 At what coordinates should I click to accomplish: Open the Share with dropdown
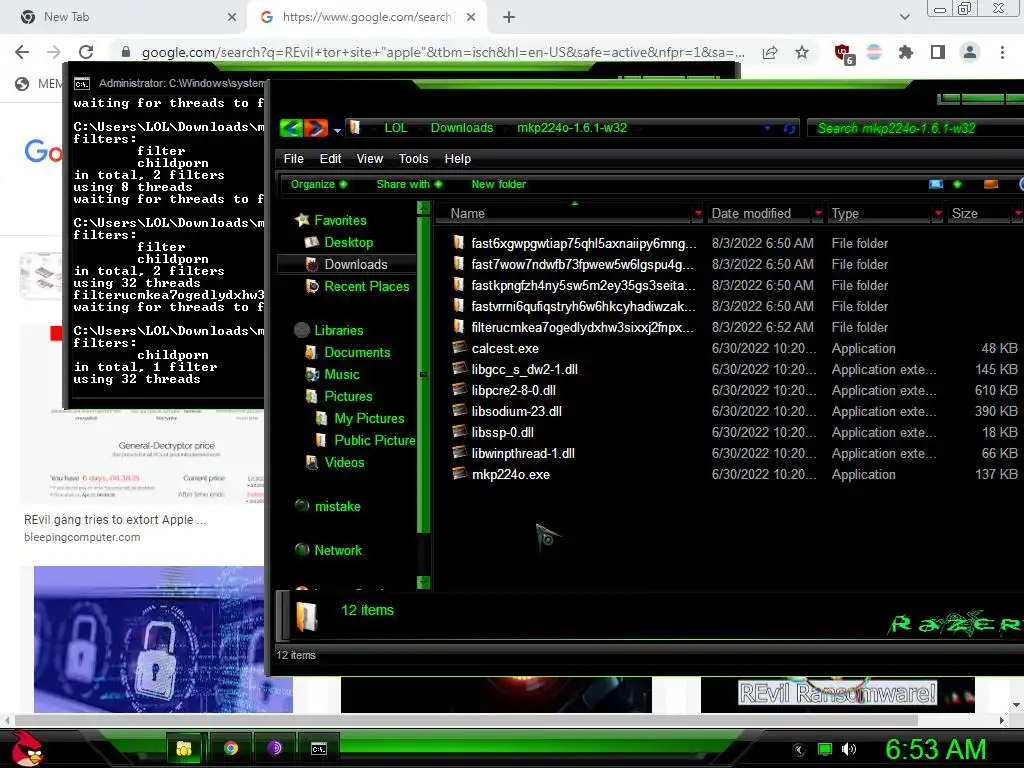point(409,184)
